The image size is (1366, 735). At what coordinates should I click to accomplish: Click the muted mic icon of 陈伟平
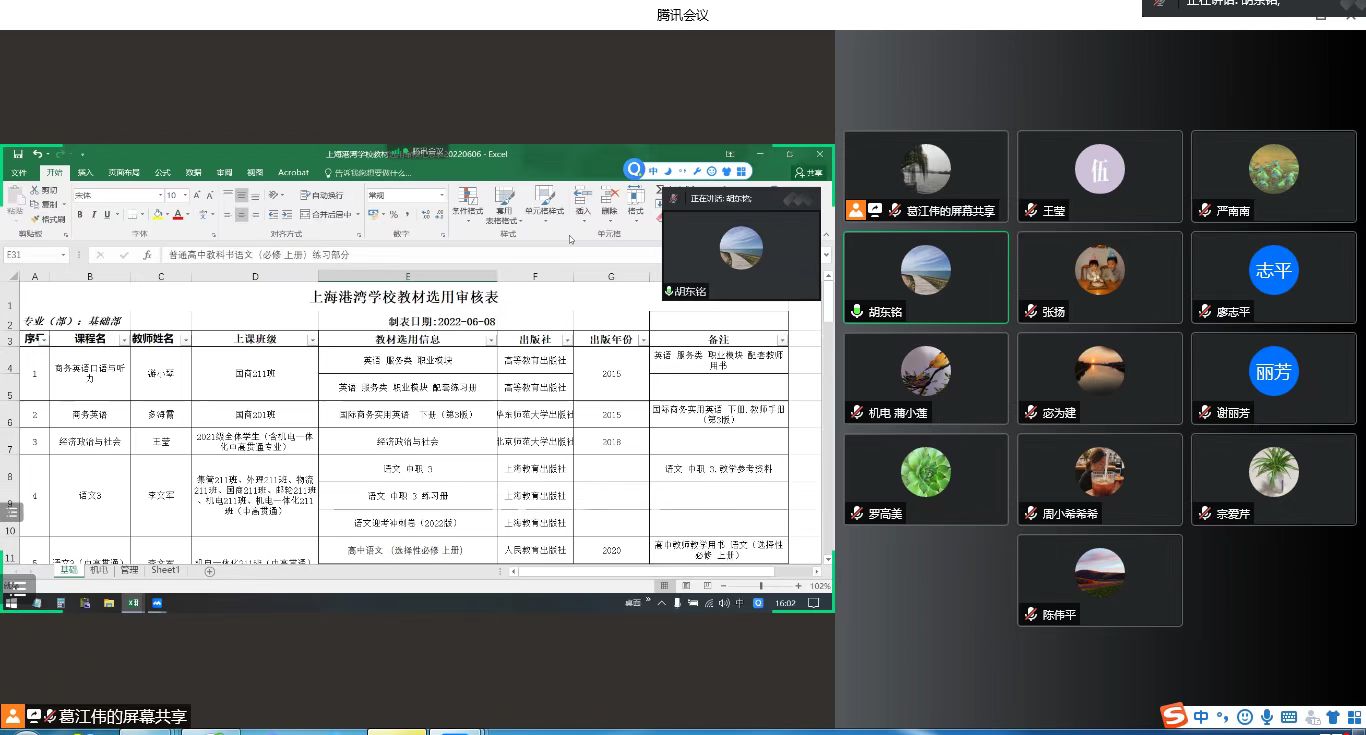tap(1030, 614)
